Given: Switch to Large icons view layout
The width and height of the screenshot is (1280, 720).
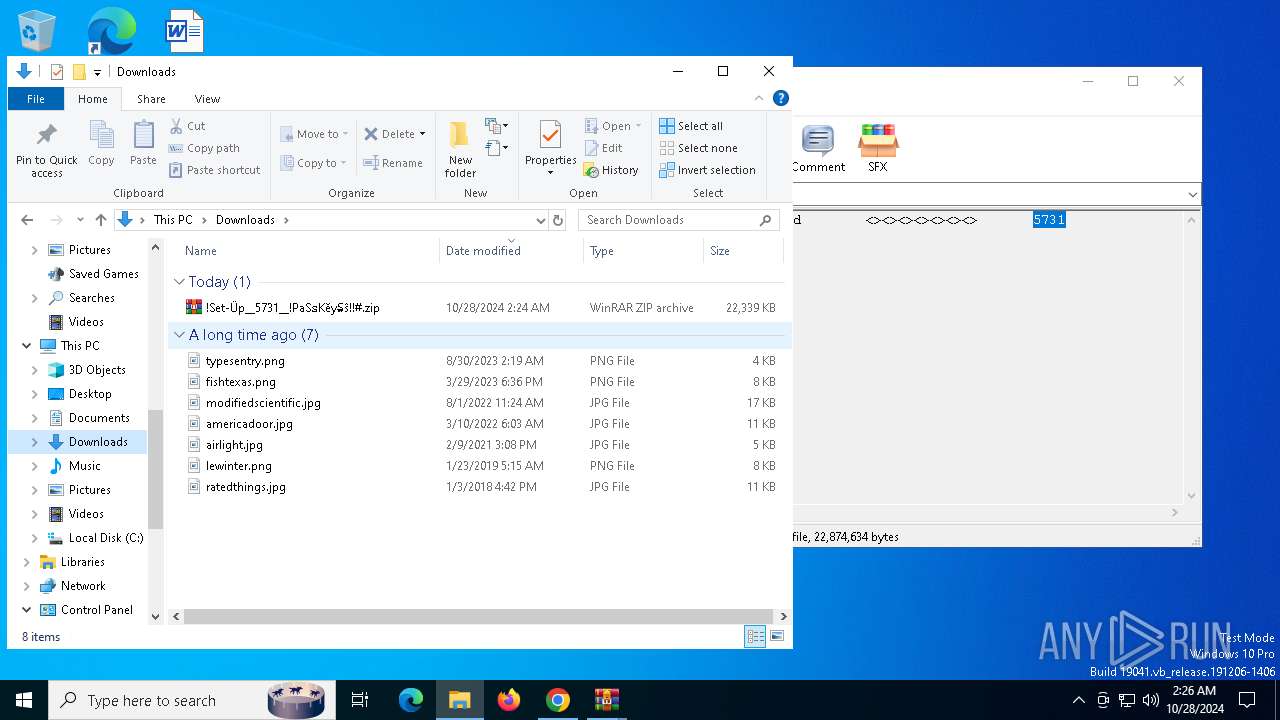Looking at the screenshot, I should (777, 636).
